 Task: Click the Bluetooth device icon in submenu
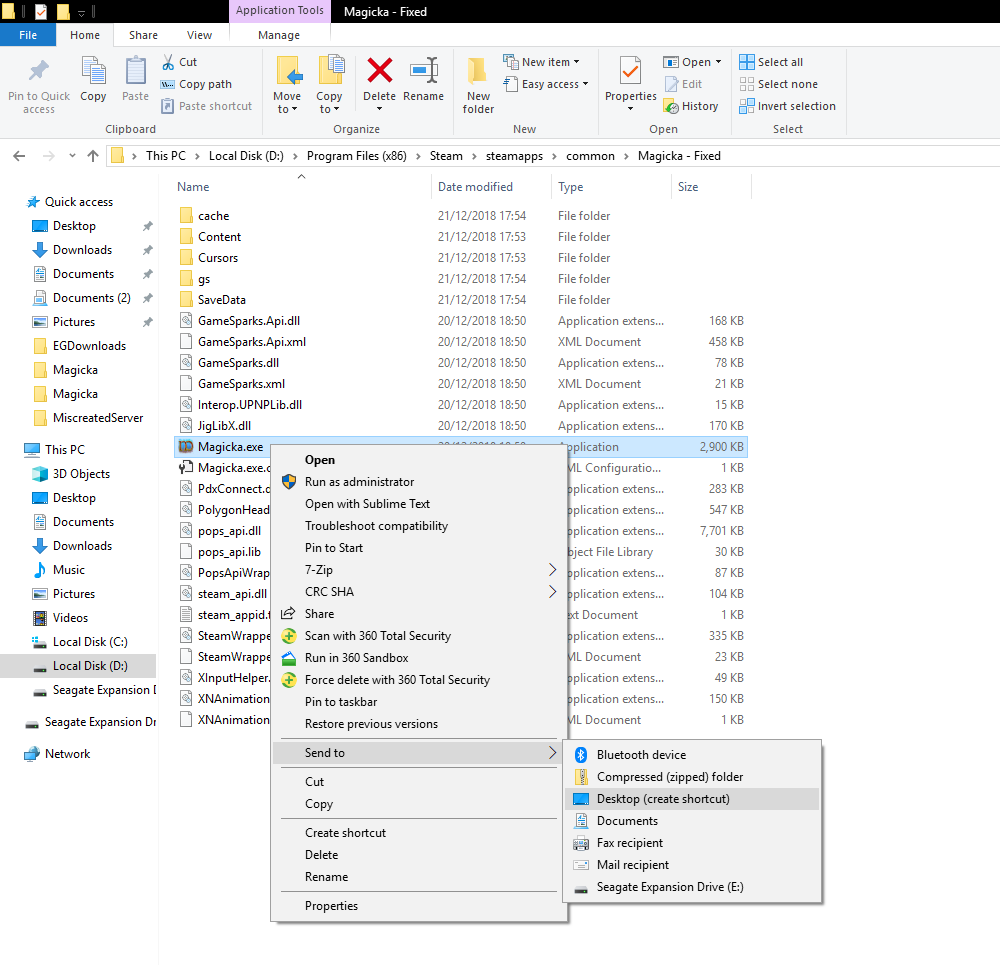581,755
